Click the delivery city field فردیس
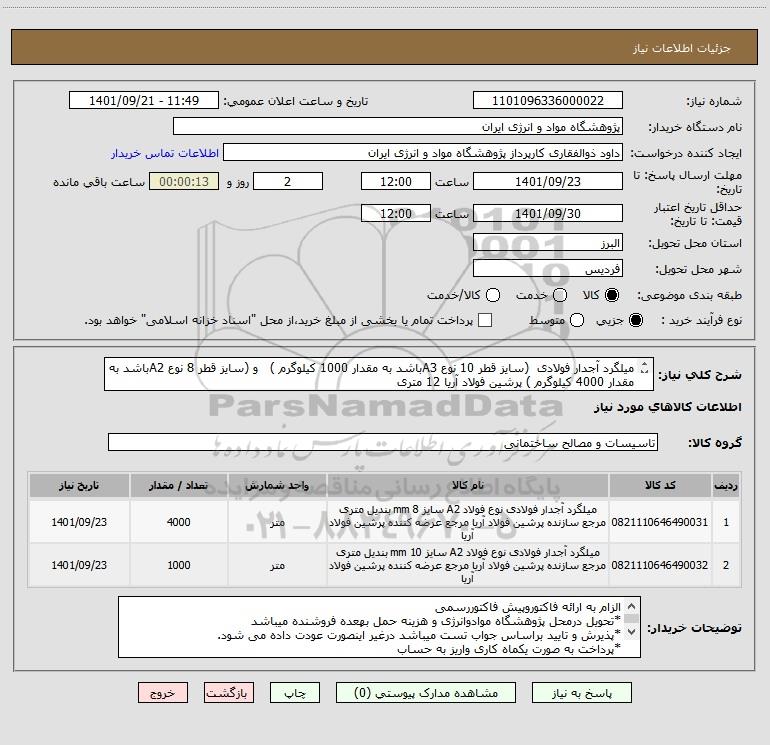Screen dimensions: 770x745 click(548, 269)
